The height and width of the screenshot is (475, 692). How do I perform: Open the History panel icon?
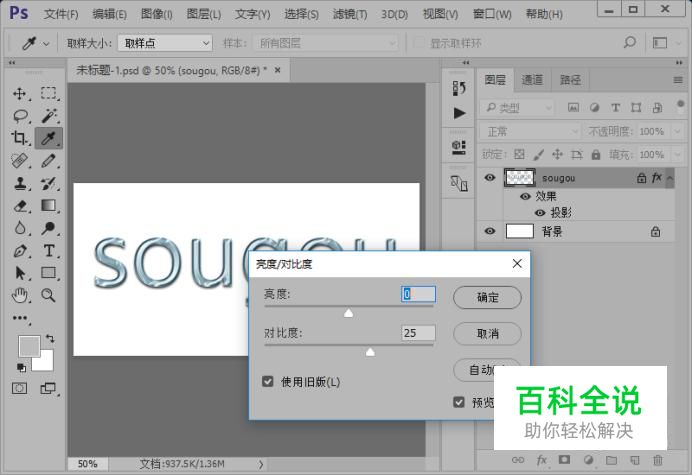[x=459, y=88]
